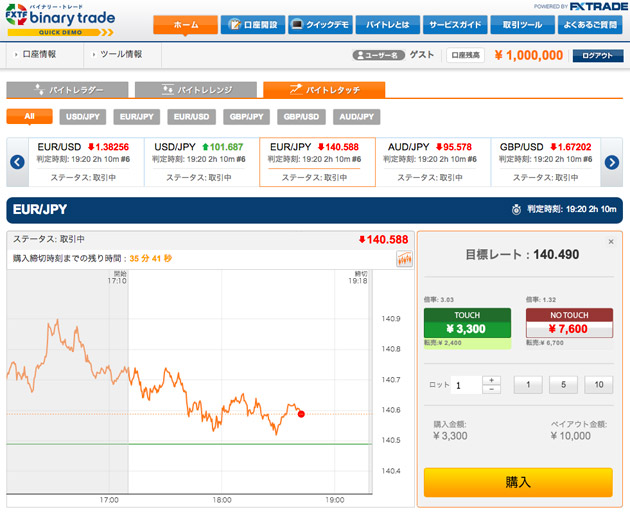
Task: Click the 購入金額 ¥3,300 value
Action: coord(450,436)
